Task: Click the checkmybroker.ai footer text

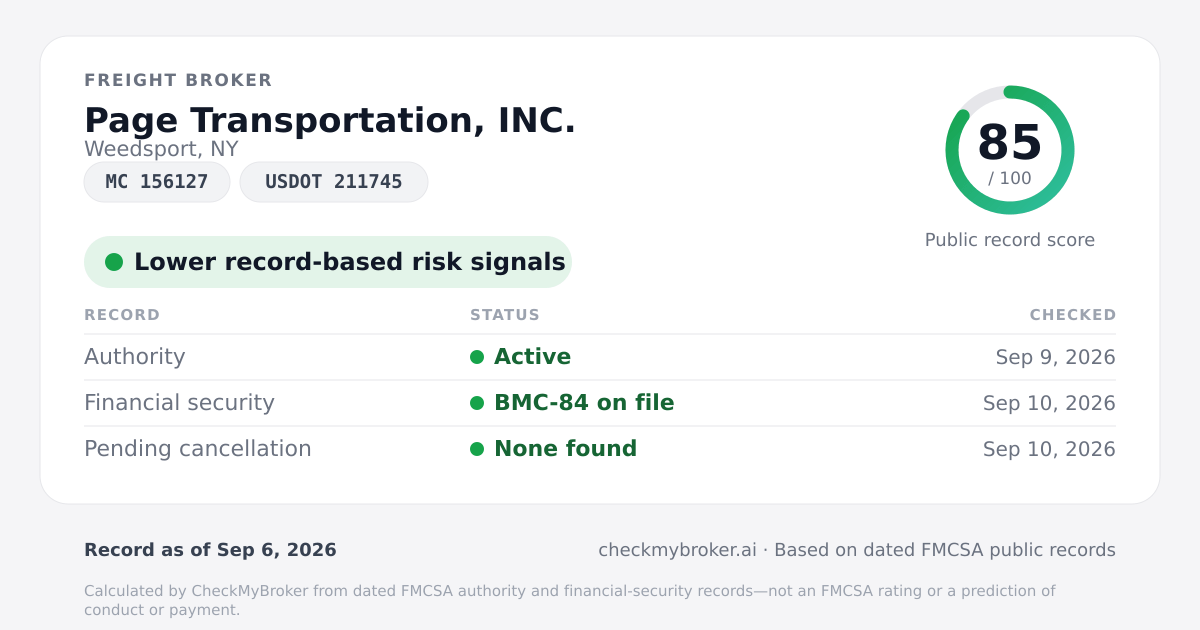Action: (677, 550)
